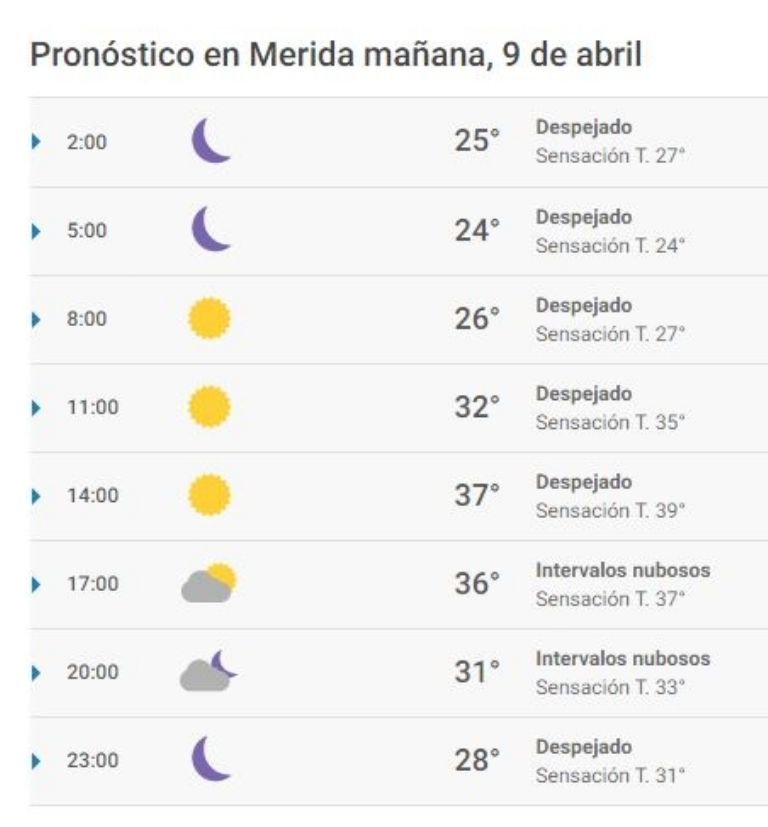
Task: Expand the 14:00 forecast row arrow
Action: (x=36, y=496)
